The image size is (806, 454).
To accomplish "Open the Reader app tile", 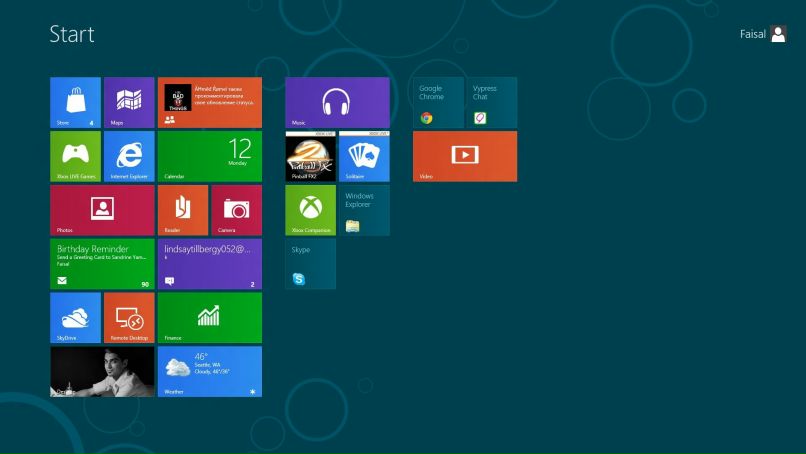I will point(182,210).
